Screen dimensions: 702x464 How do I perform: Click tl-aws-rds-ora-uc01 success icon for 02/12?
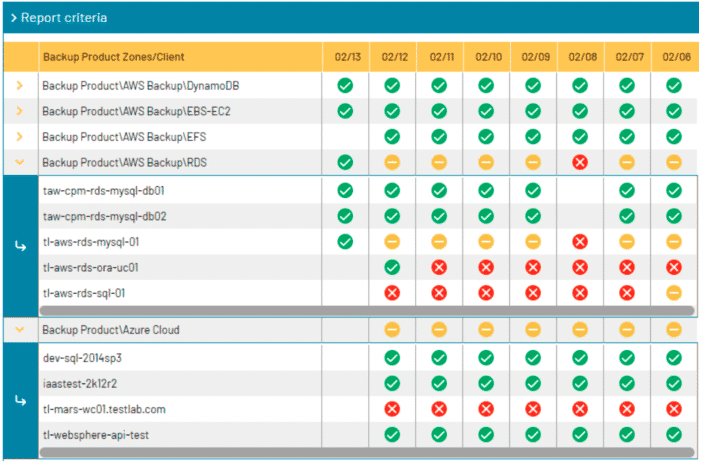click(392, 267)
